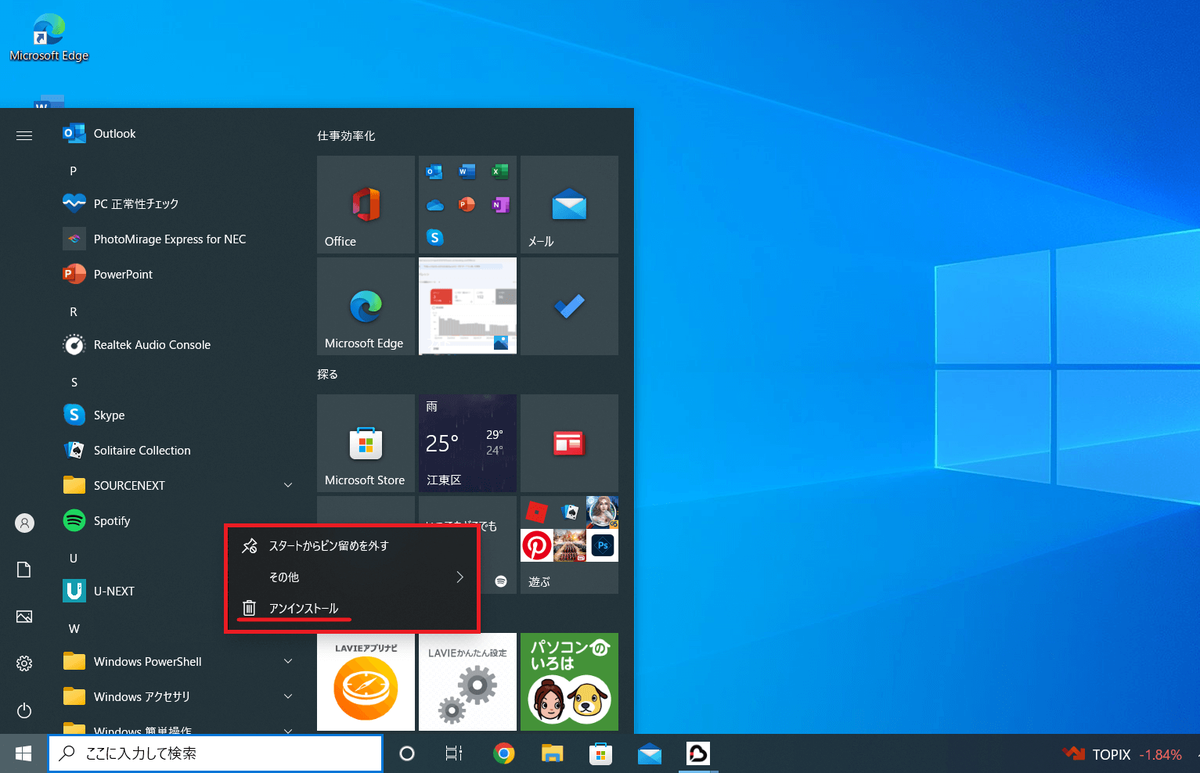The image size is (1200, 773).
Task: Open Solitaire Collection
Action: point(180,450)
